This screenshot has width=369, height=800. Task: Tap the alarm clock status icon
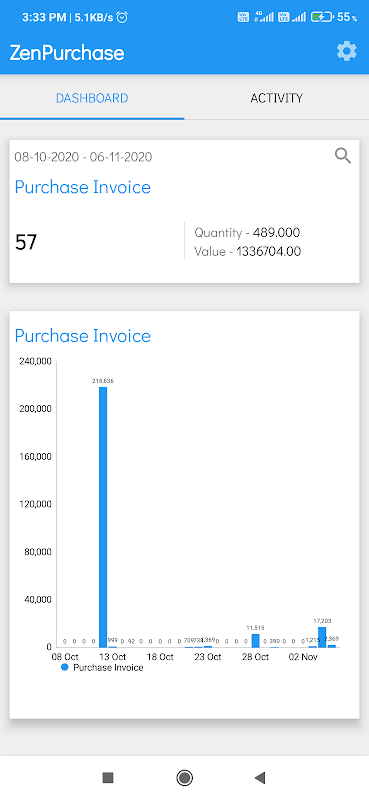click(x=122, y=17)
